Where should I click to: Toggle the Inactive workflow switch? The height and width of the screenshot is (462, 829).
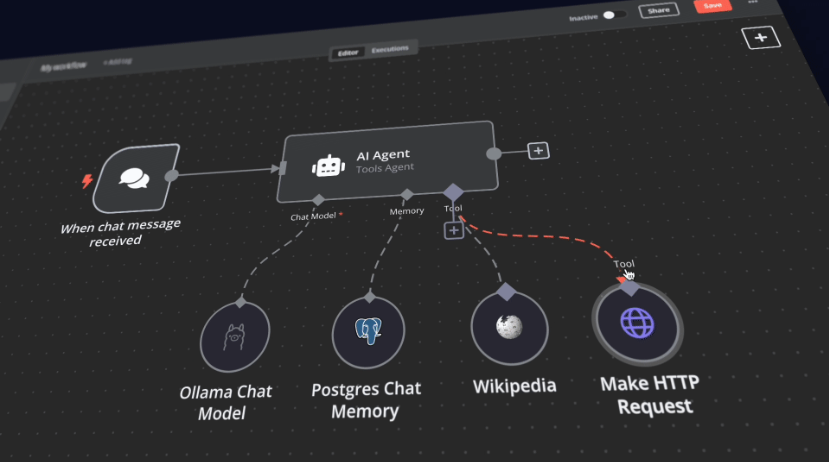pos(613,15)
